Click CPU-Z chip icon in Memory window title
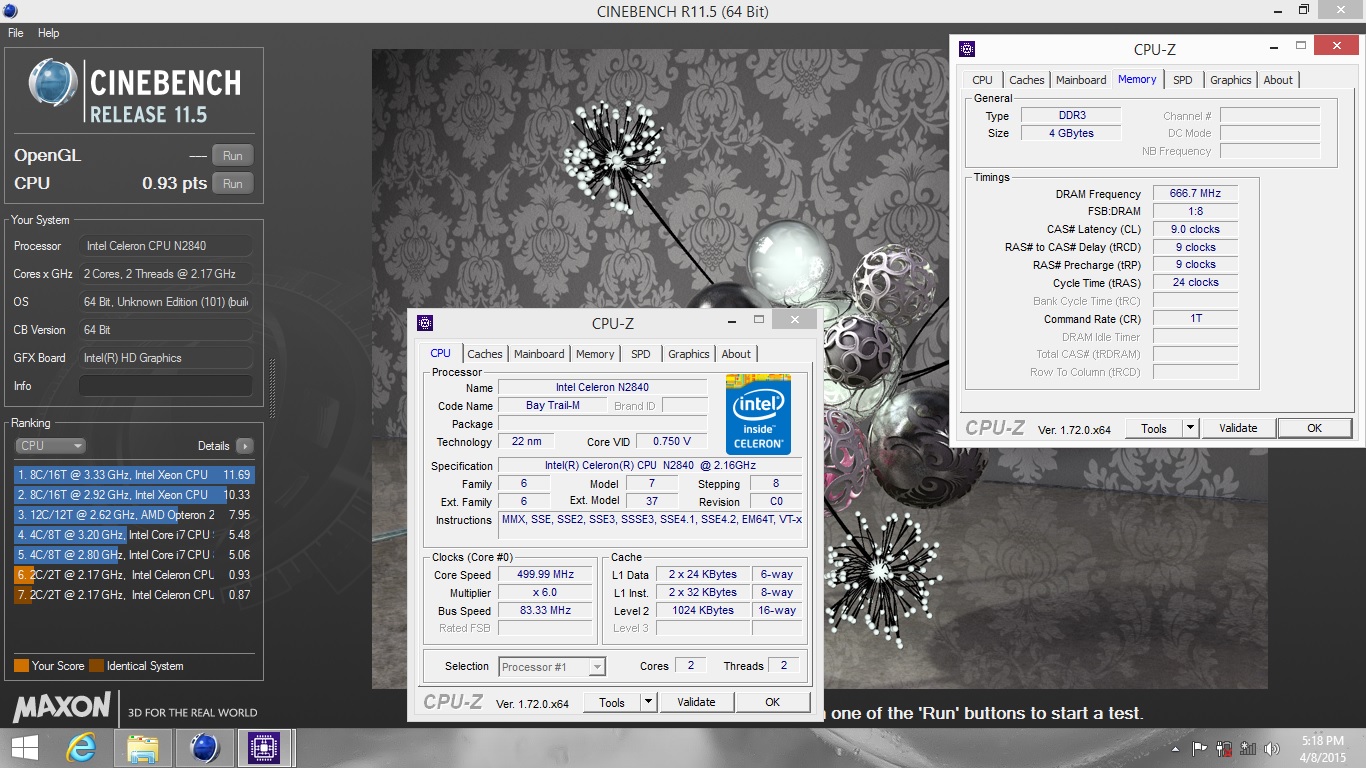The width and height of the screenshot is (1366, 768). pyautogui.click(x=967, y=49)
